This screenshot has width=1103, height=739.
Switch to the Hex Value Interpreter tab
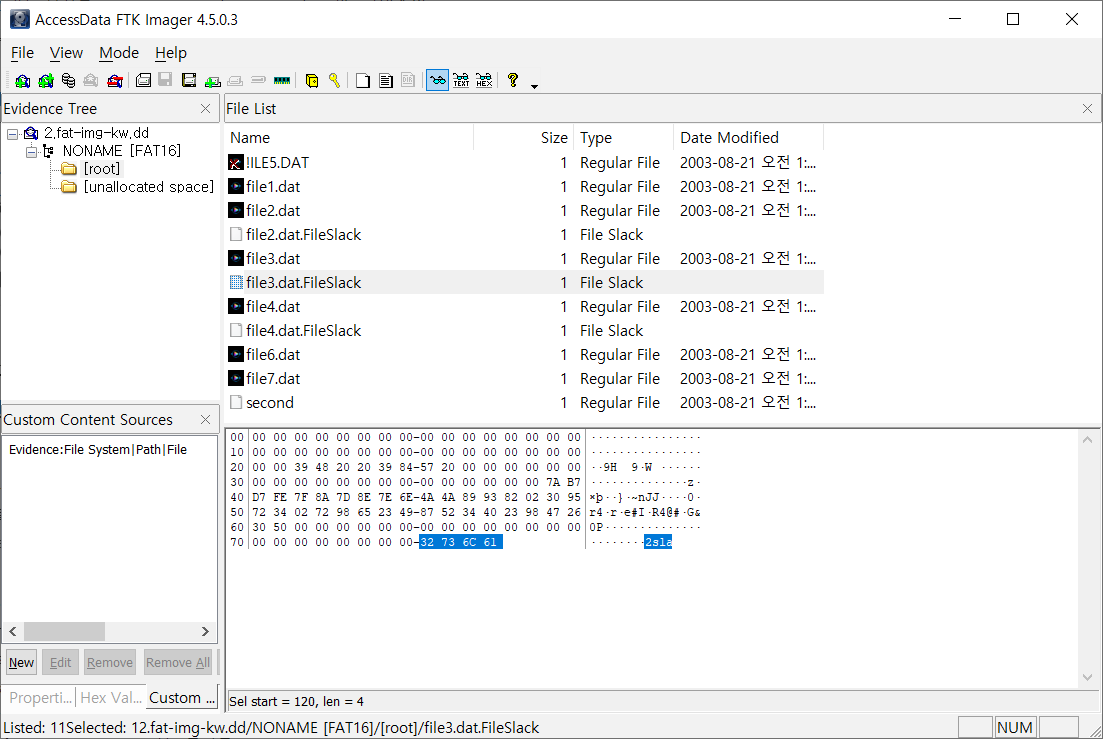(x=111, y=698)
